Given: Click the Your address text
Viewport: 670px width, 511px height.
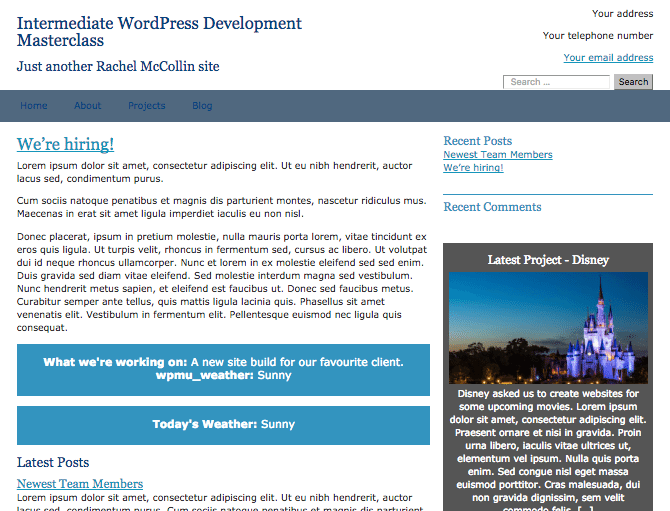Looking at the screenshot, I should (x=623, y=14).
